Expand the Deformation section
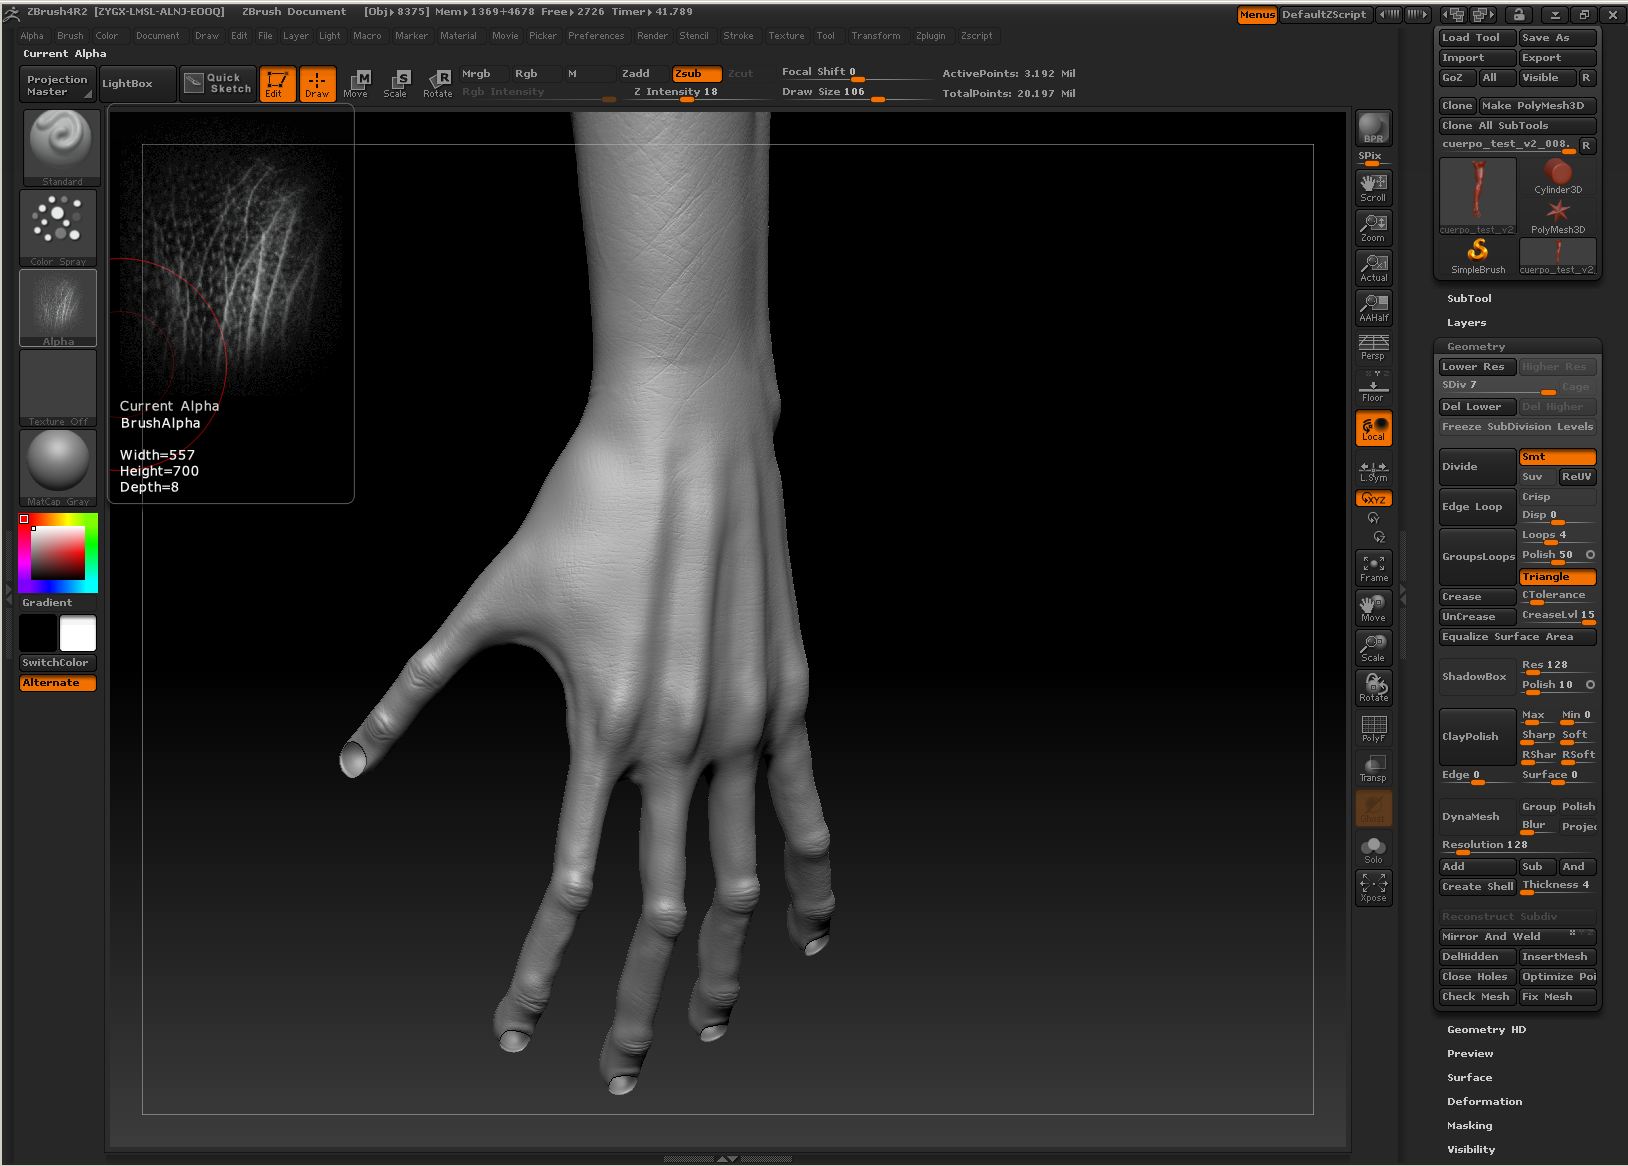The image size is (1628, 1166). (x=1484, y=1102)
